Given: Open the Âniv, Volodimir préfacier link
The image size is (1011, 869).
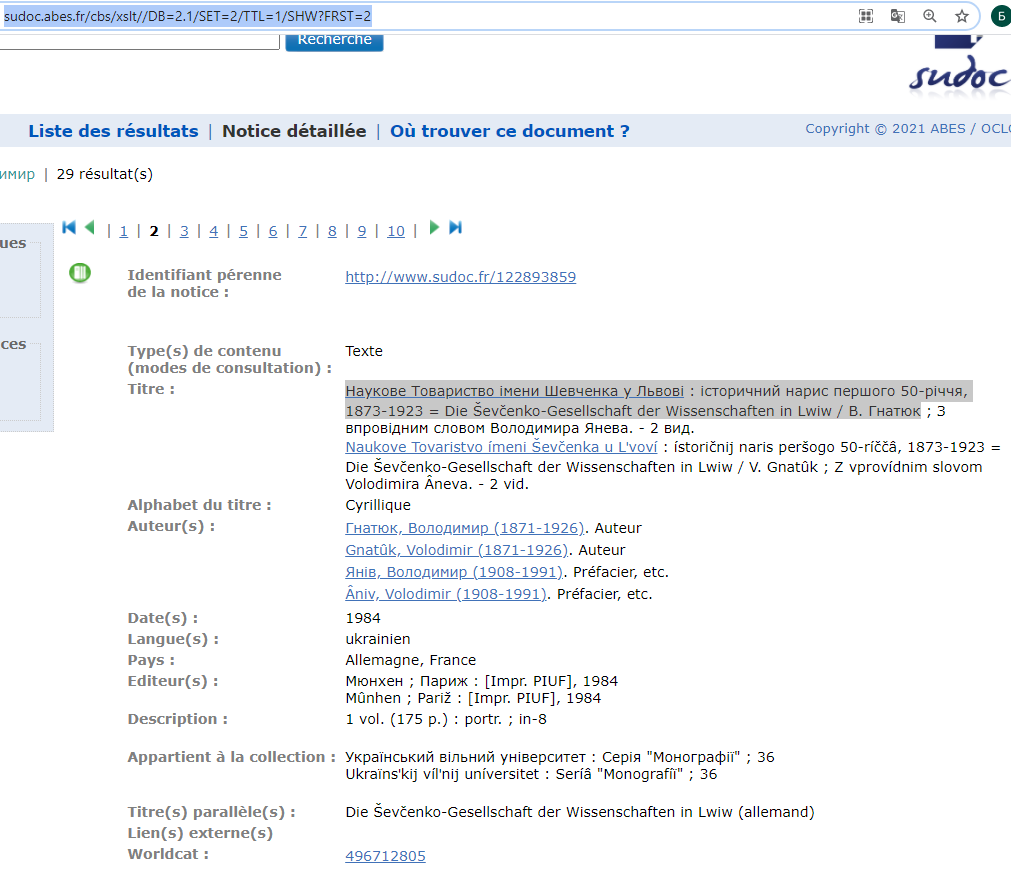Looking at the screenshot, I should [x=445, y=594].
